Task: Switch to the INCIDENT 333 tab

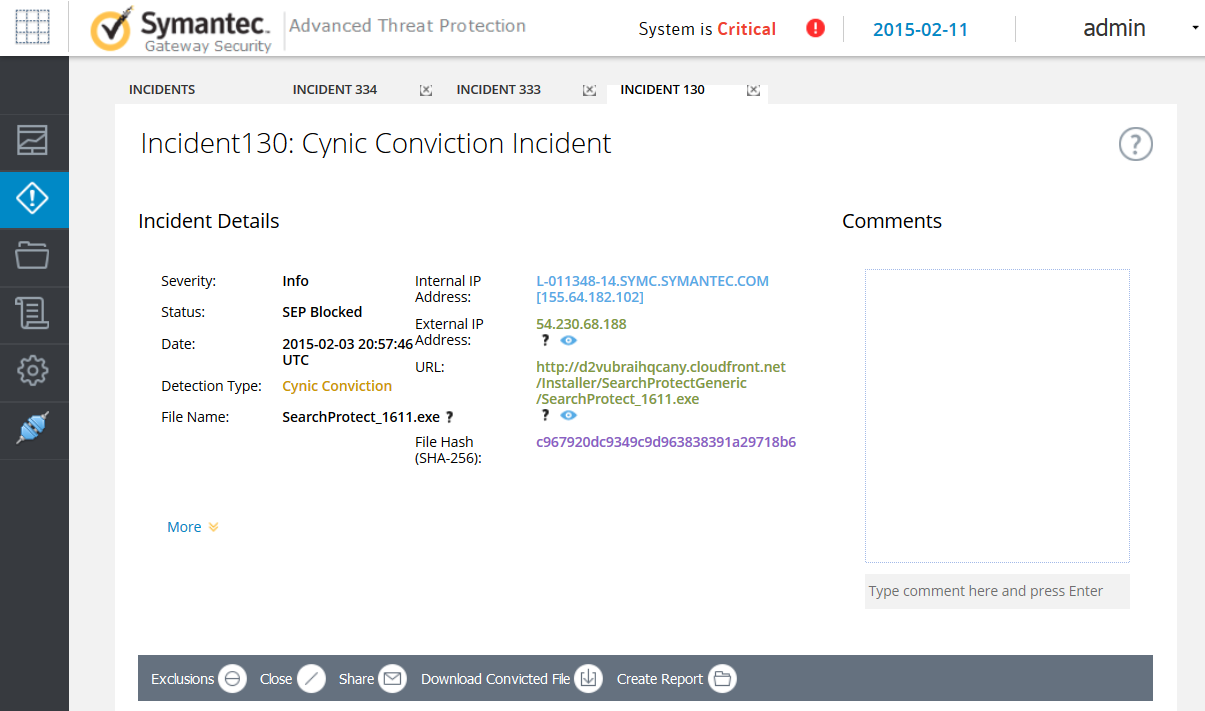Action: tap(499, 90)
